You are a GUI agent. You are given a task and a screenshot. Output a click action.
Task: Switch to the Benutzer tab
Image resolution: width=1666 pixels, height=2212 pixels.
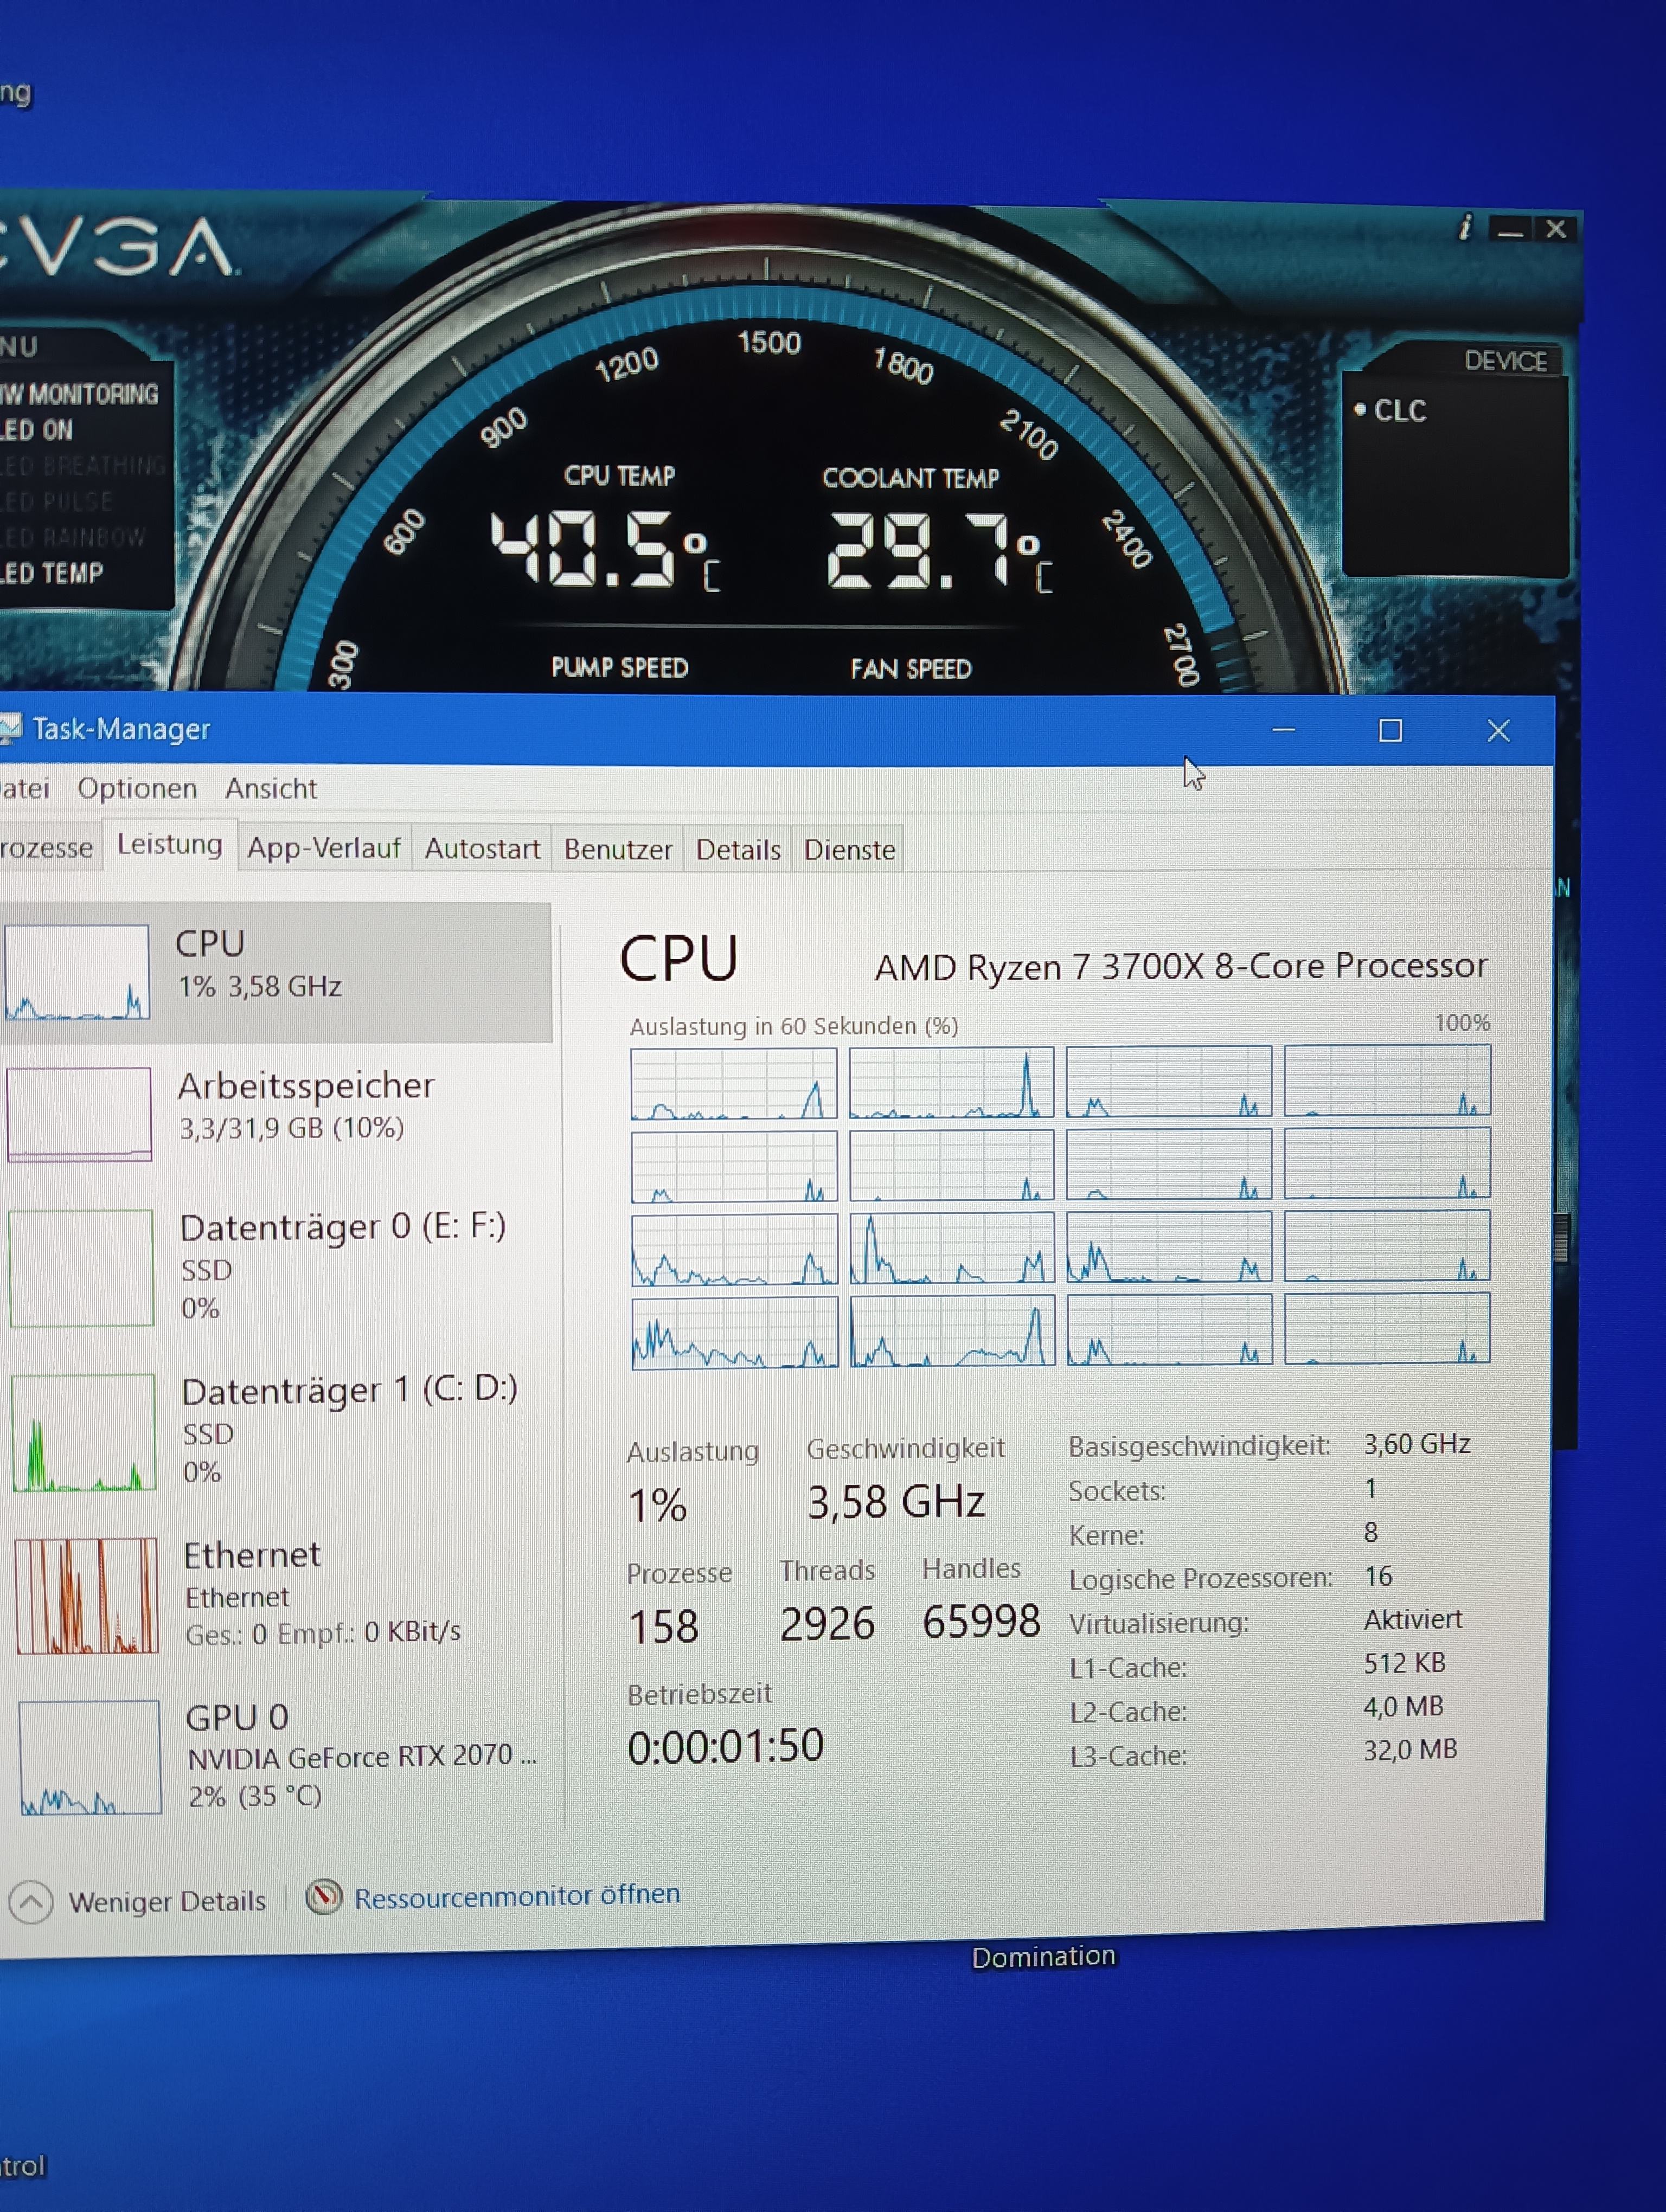tap(618, 850)
